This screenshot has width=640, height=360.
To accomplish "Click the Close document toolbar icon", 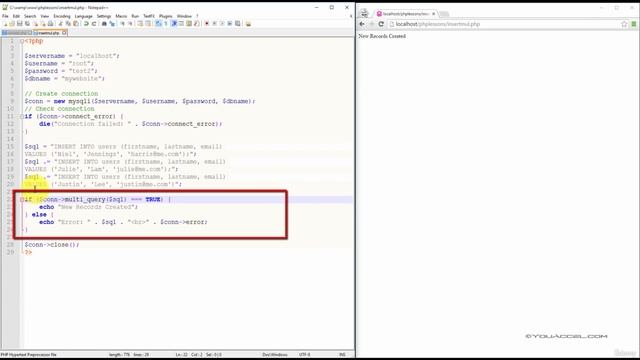I will pyautogui.click(x=36, y=24).
